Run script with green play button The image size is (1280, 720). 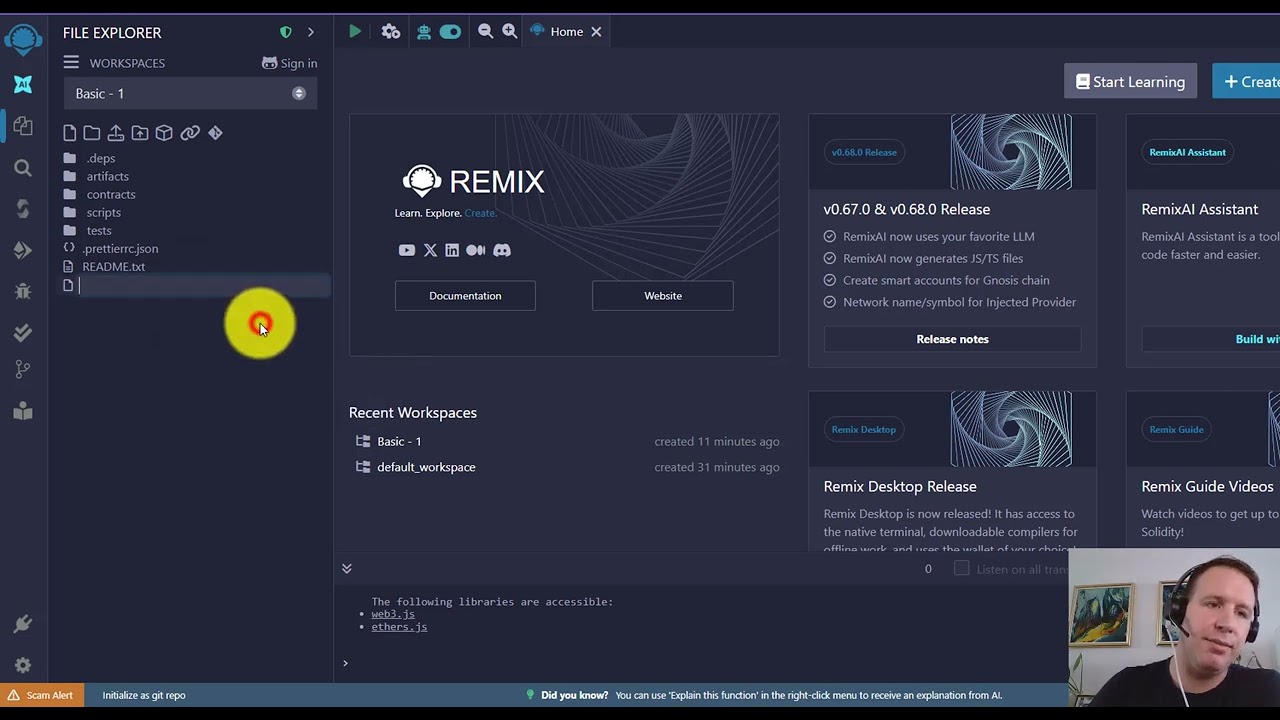pyautogui.click(x=355, y=32)
